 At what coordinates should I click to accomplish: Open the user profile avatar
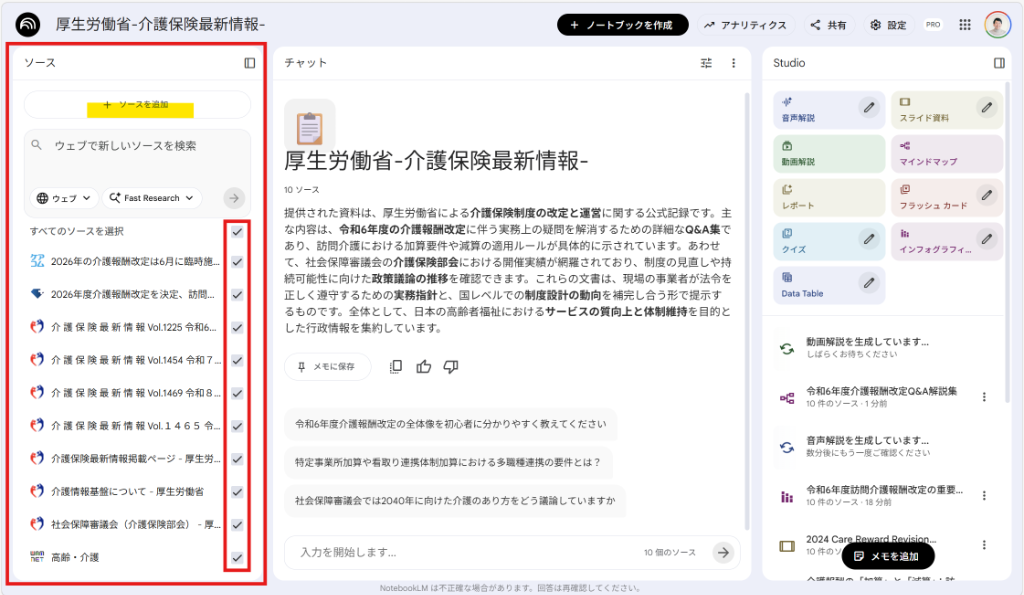coord(997,25)
